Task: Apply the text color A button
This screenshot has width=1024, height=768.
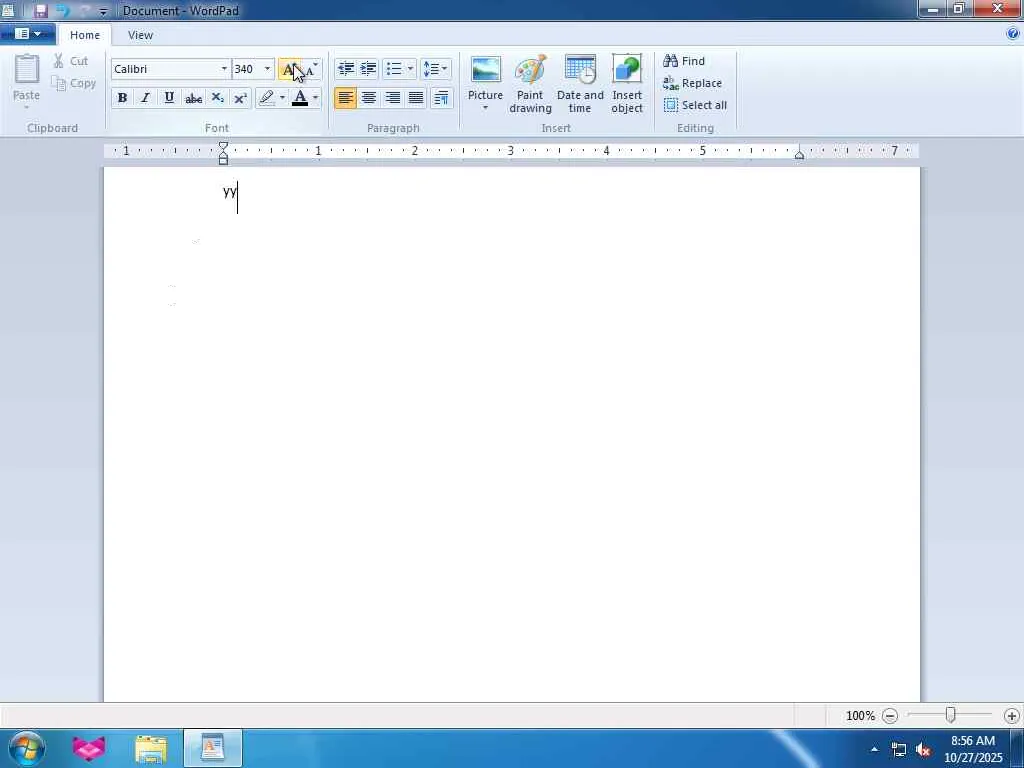Action: pos(300,98)
